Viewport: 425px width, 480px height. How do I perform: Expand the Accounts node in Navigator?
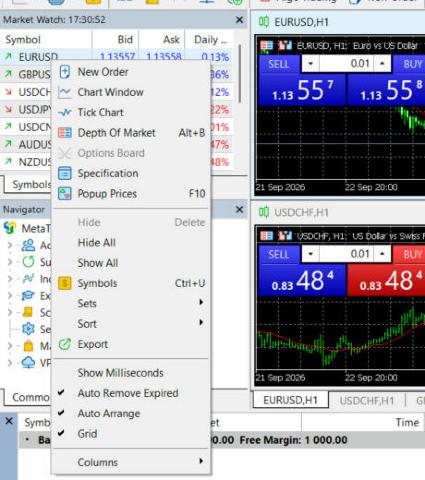tap(10, 245)
